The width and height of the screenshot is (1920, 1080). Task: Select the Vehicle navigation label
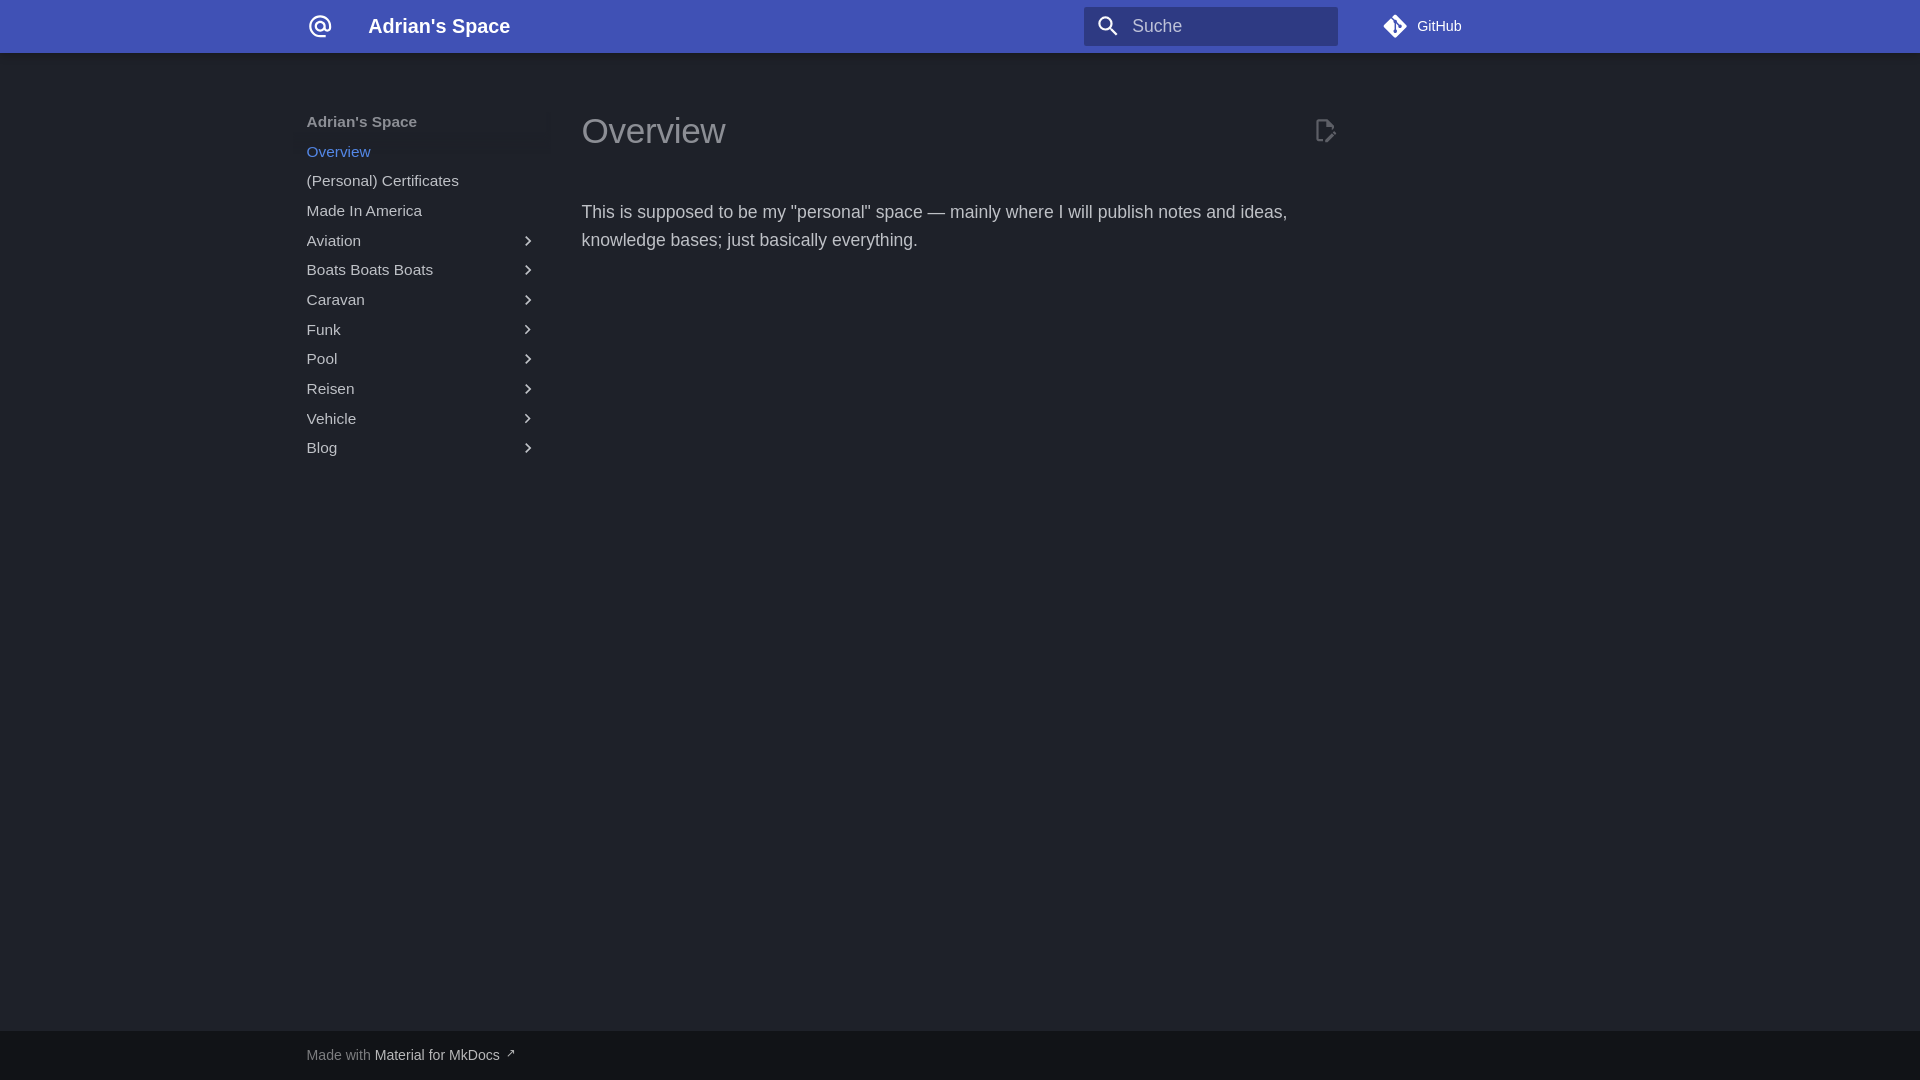(331, 419)
